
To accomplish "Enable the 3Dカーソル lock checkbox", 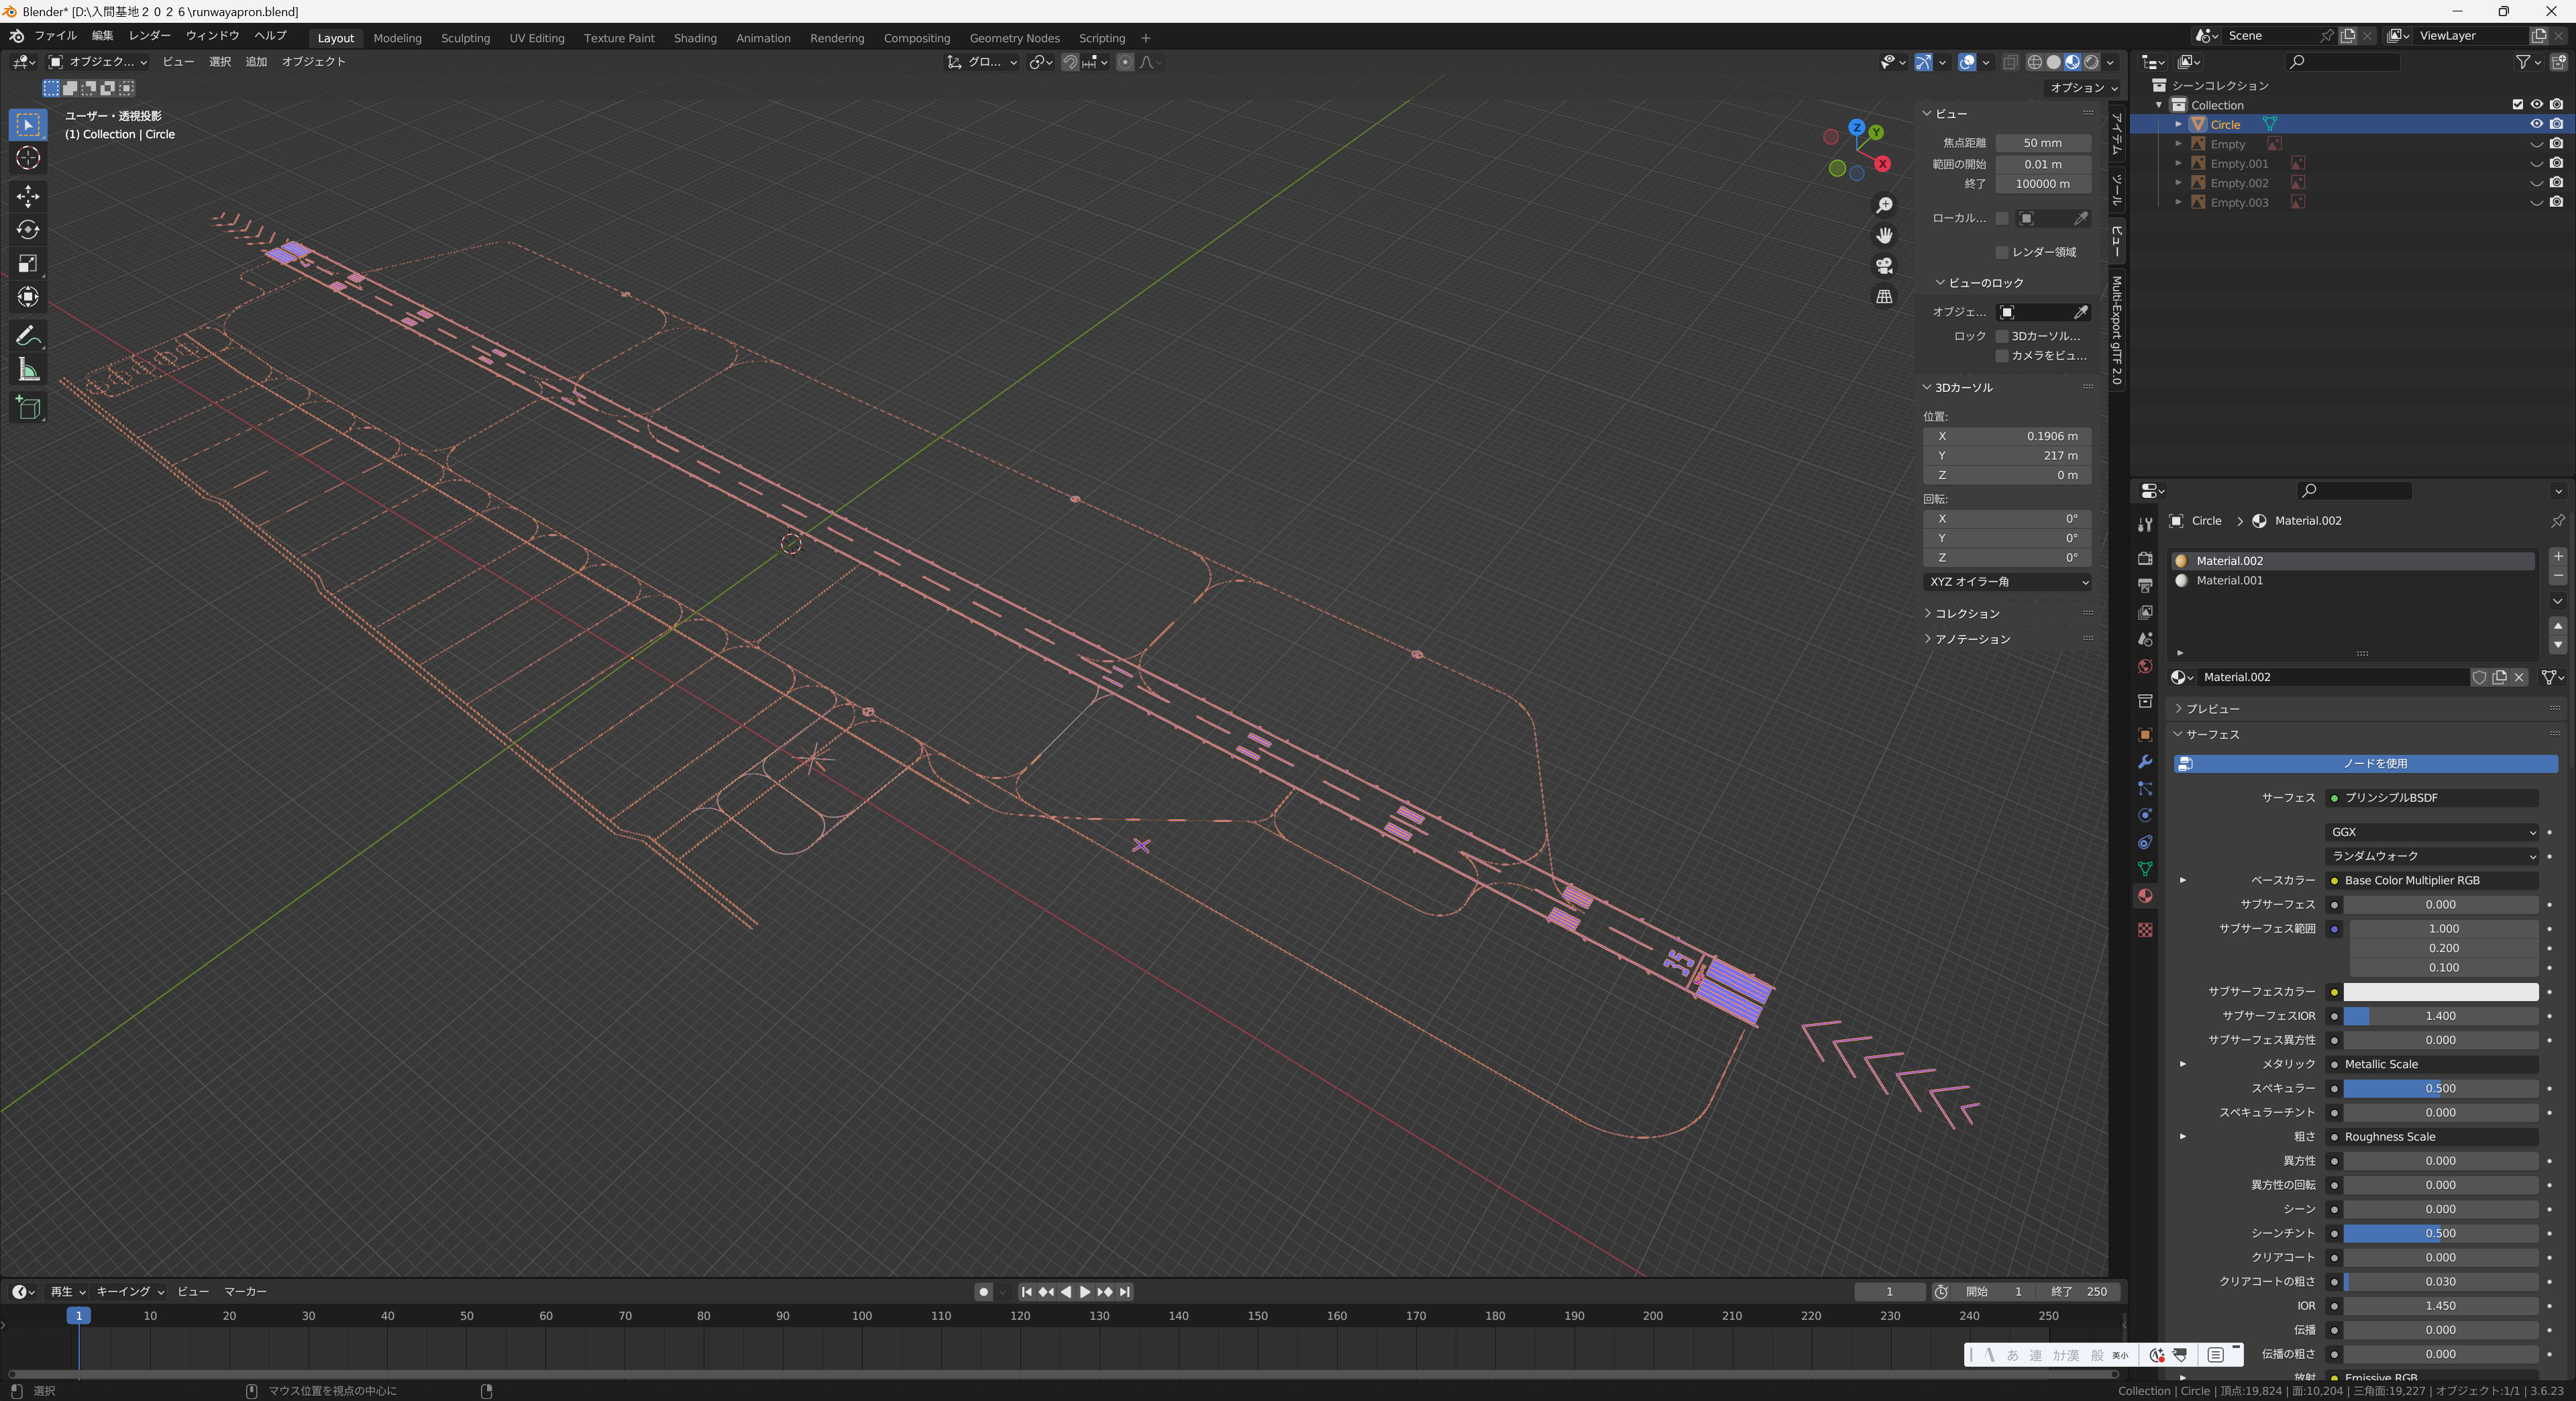I will coord(2002,336).
